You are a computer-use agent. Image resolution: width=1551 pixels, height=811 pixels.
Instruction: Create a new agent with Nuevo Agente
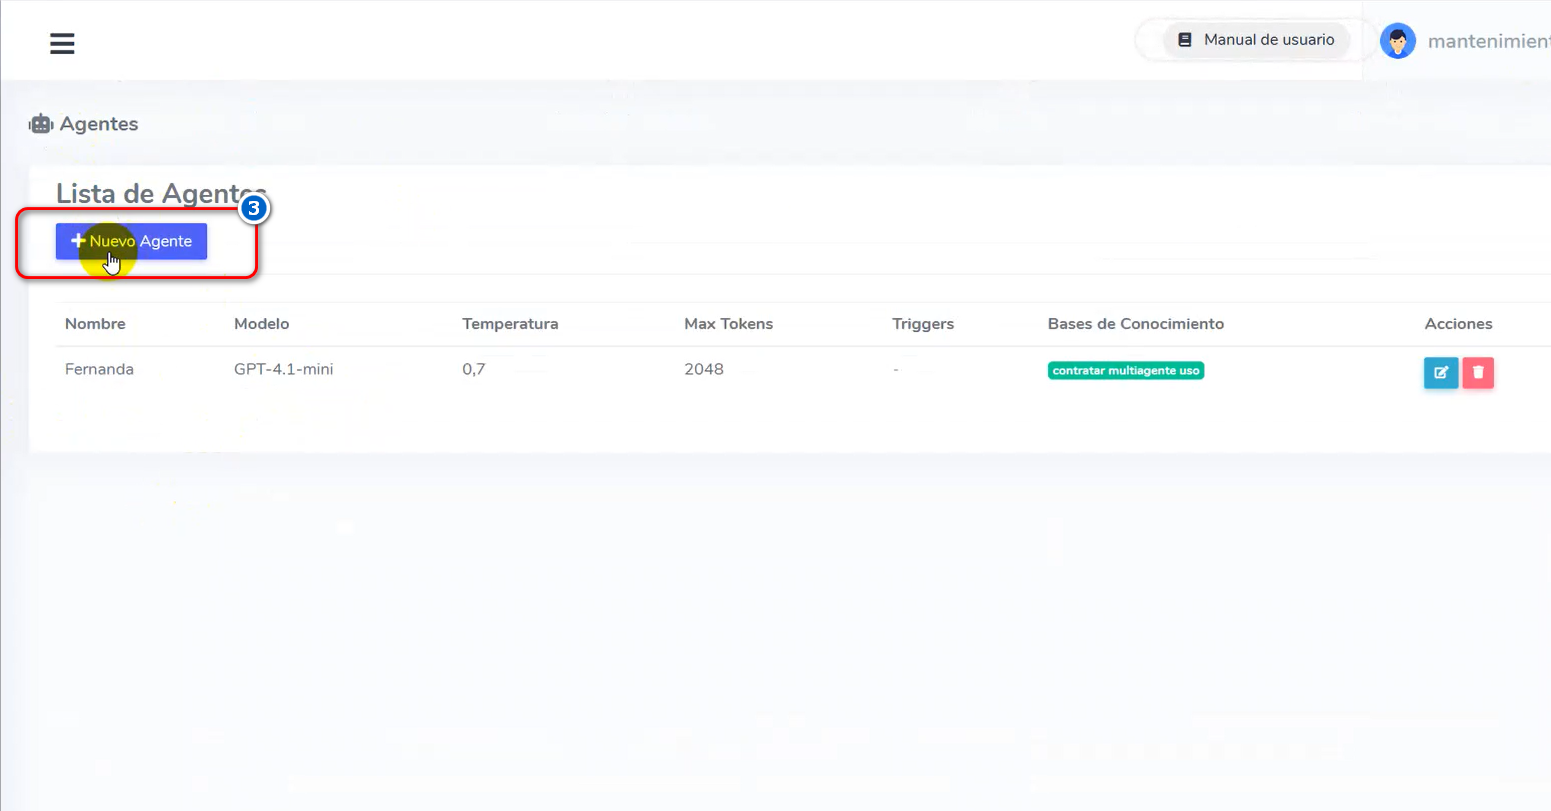click(131, 241)
